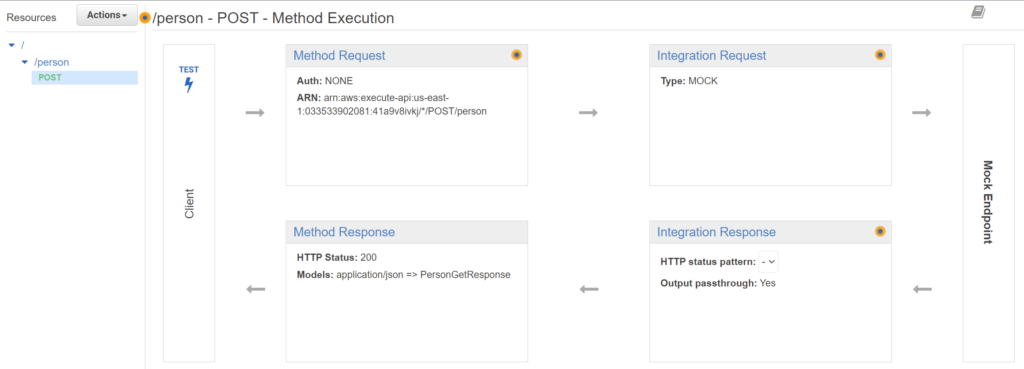Viewport: 1024px width, 369px height.
Task: Click the arrow from Client to Method Request
Action: click(255, 113)
